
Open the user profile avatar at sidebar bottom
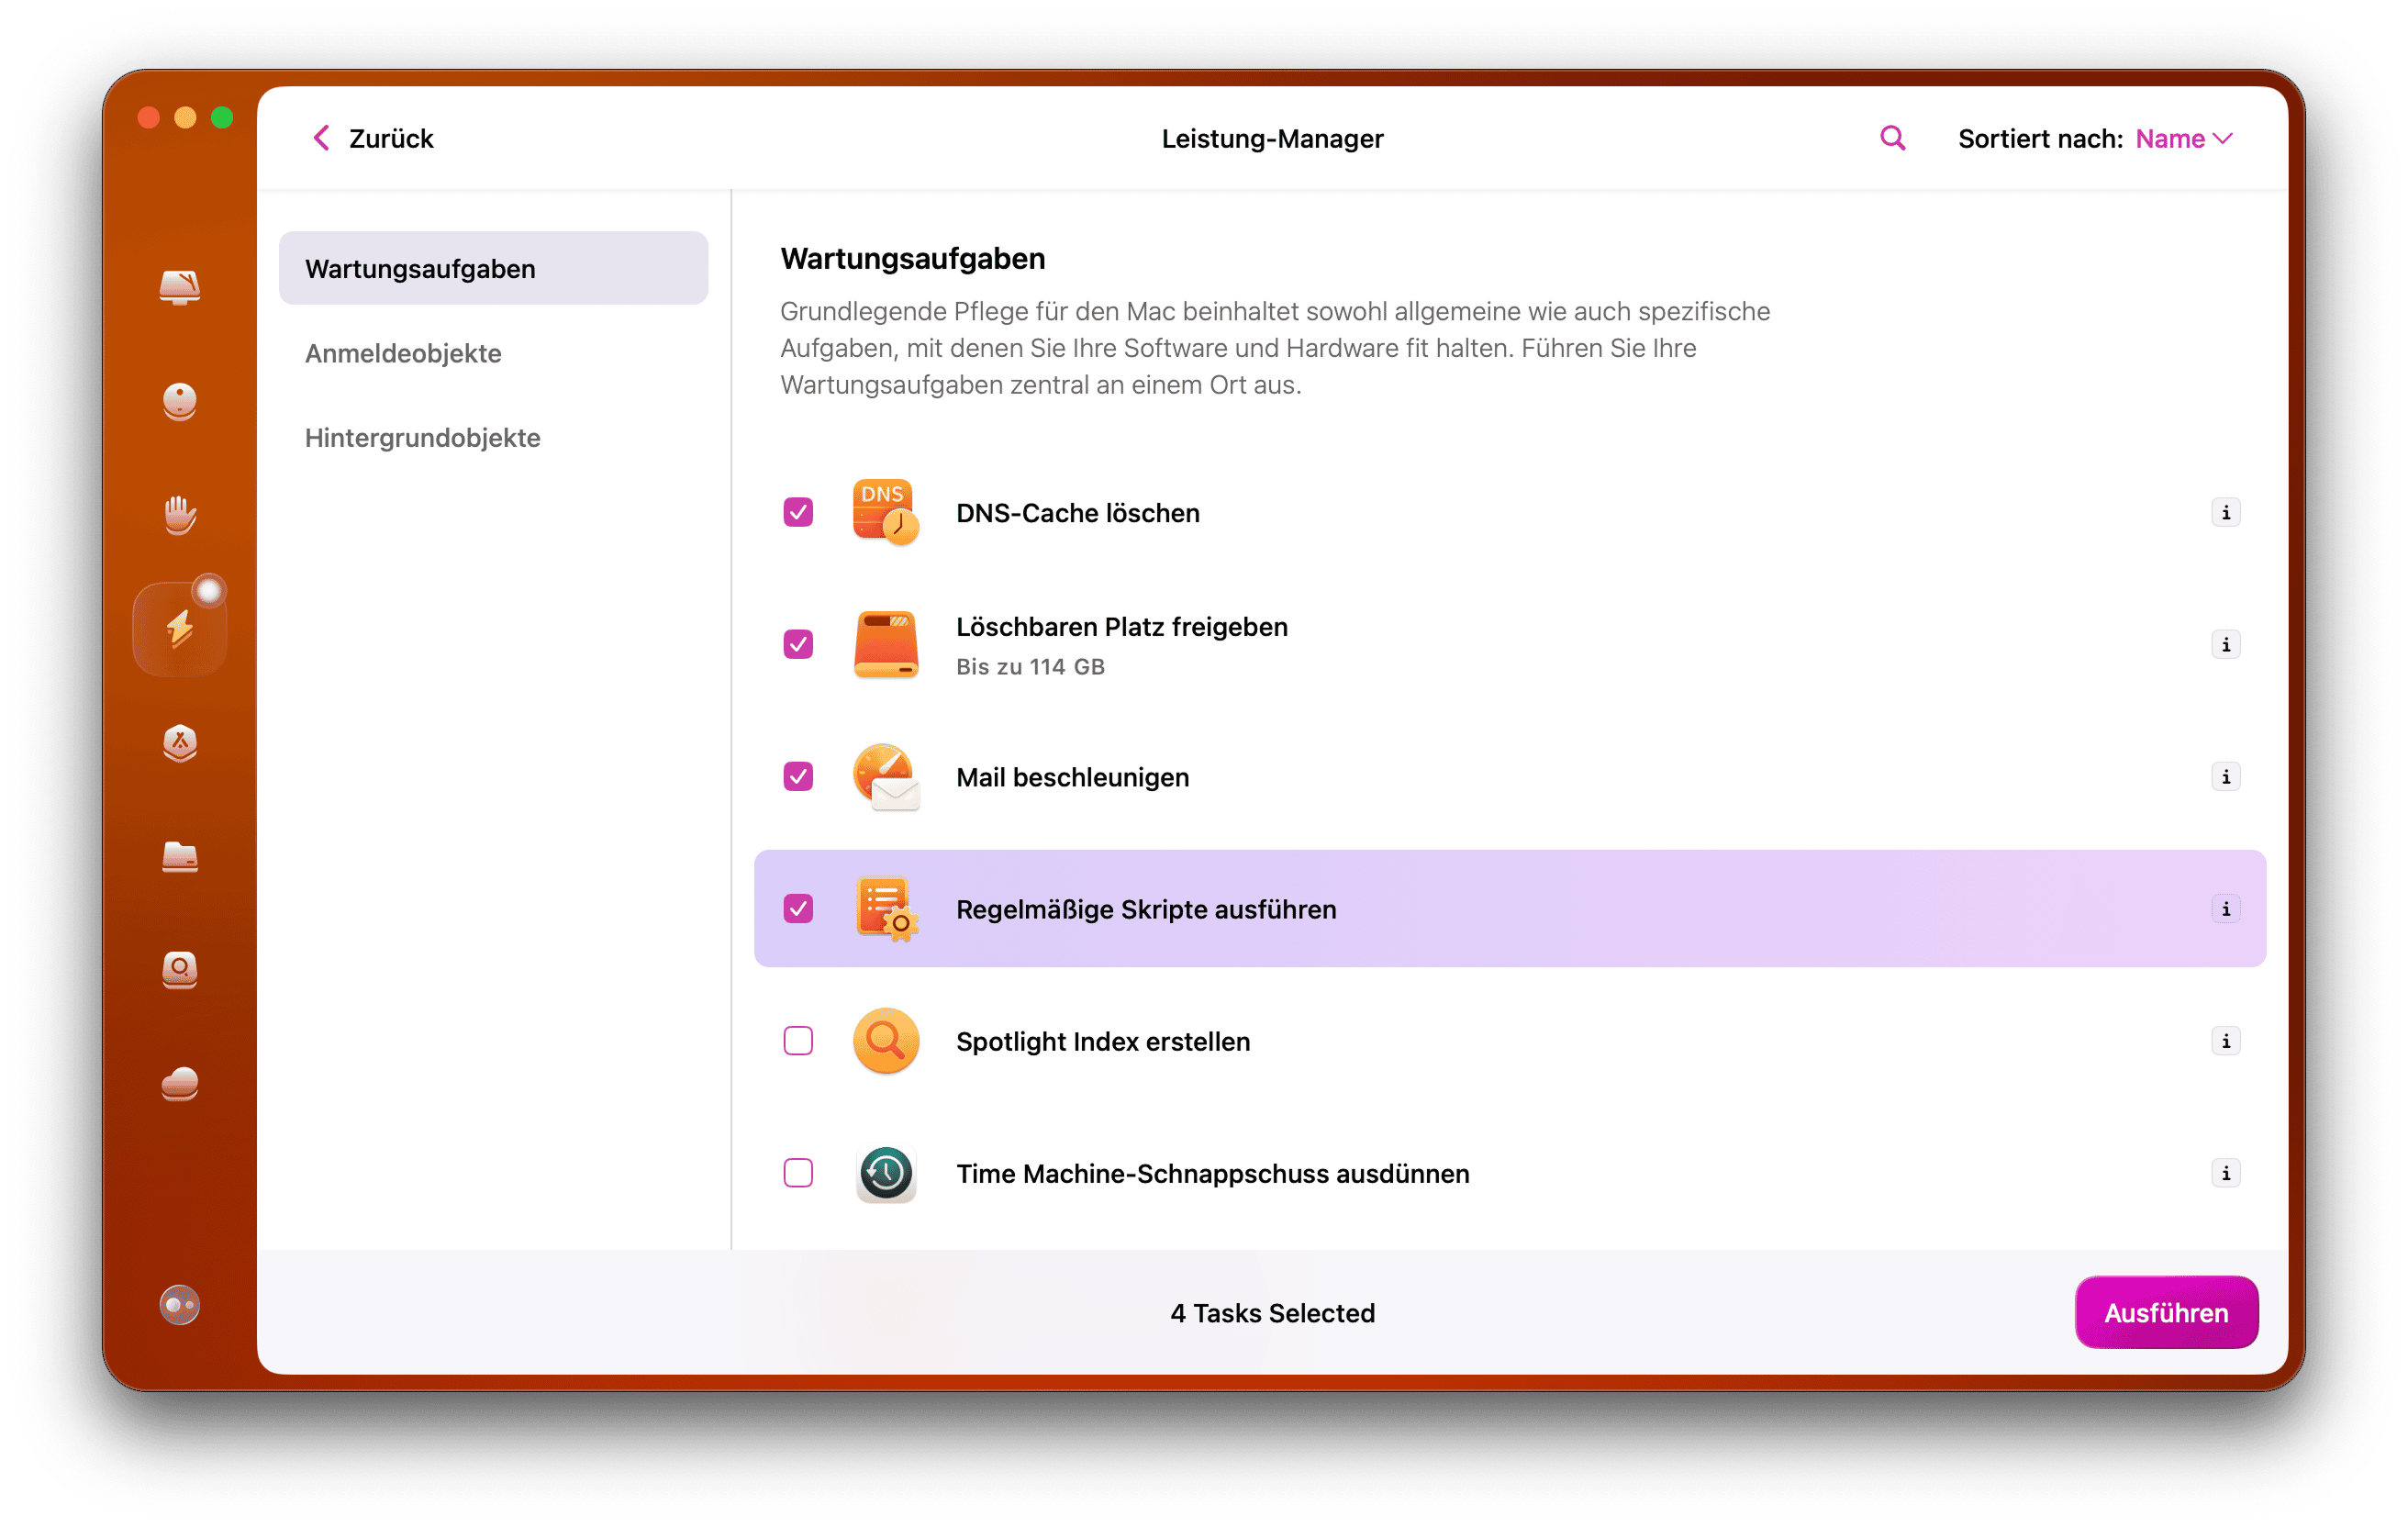178,1304
